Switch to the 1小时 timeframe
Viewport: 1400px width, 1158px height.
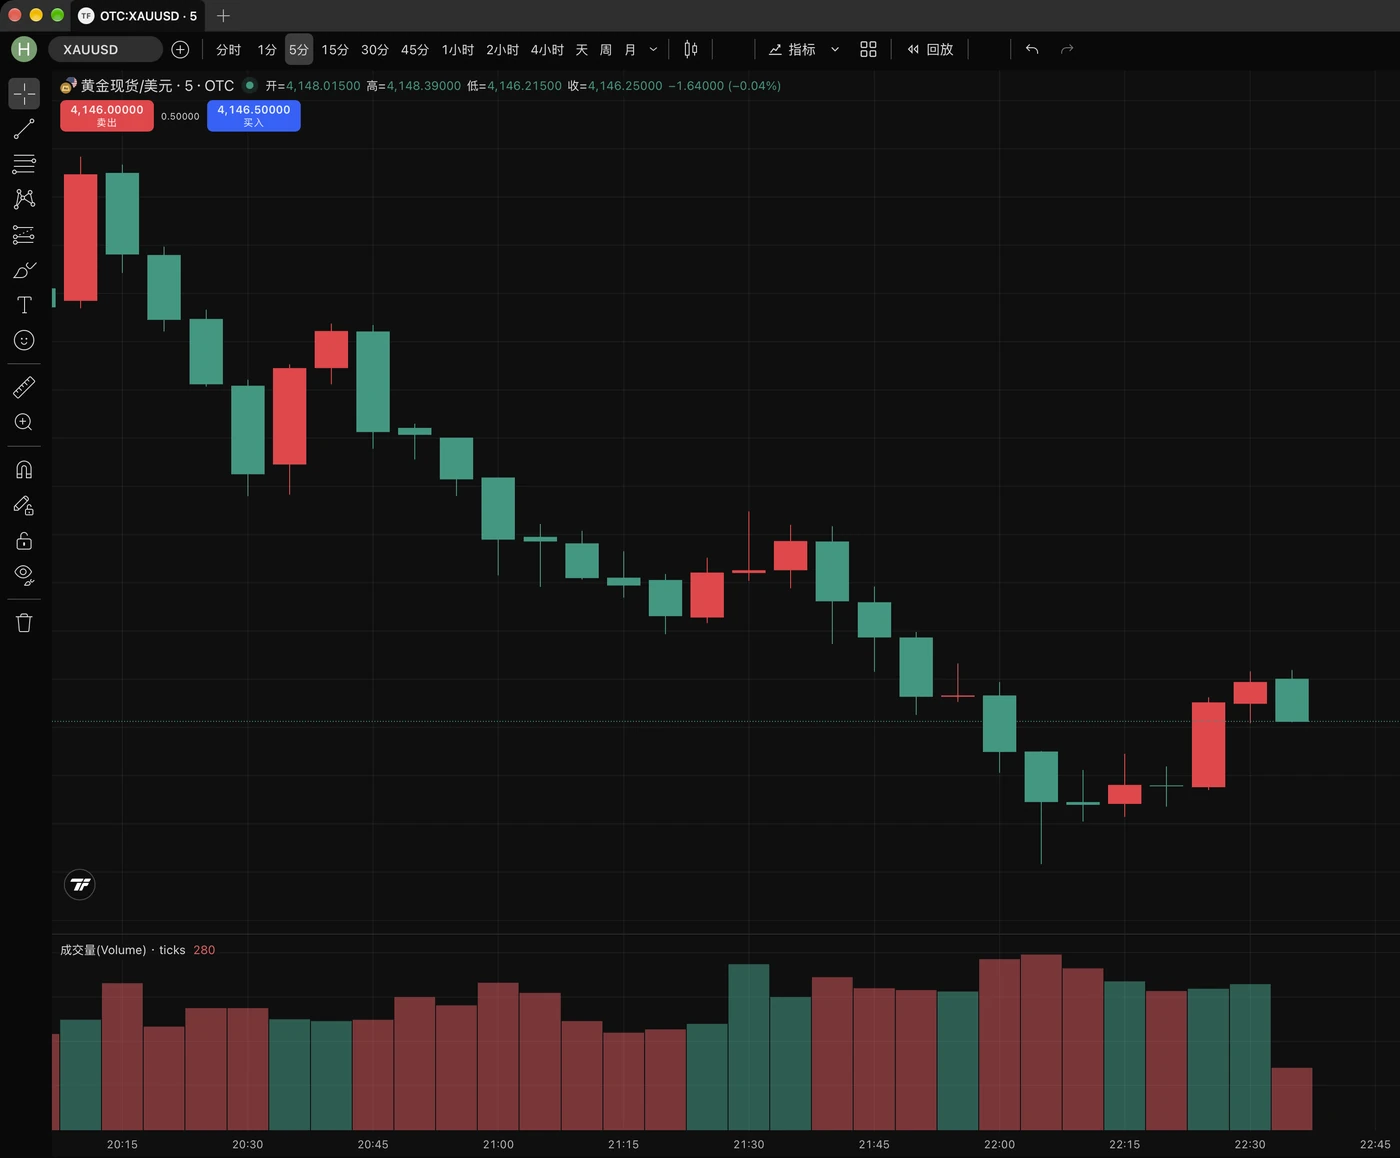tap(458, 49)
